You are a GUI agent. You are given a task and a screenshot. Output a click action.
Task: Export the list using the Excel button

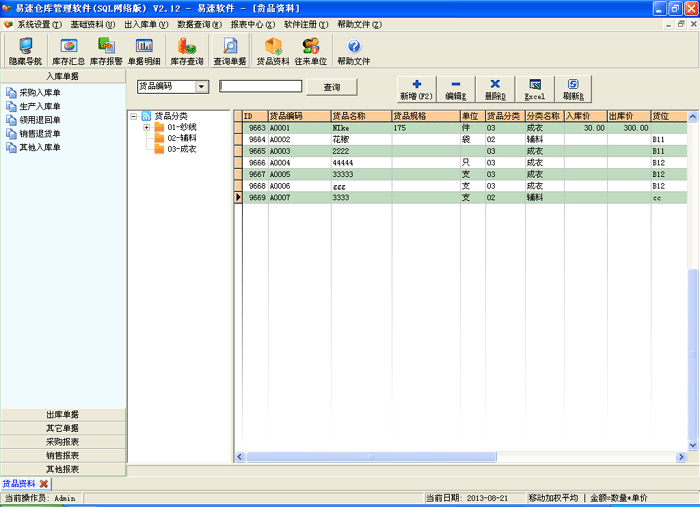[x=534, y=89]
